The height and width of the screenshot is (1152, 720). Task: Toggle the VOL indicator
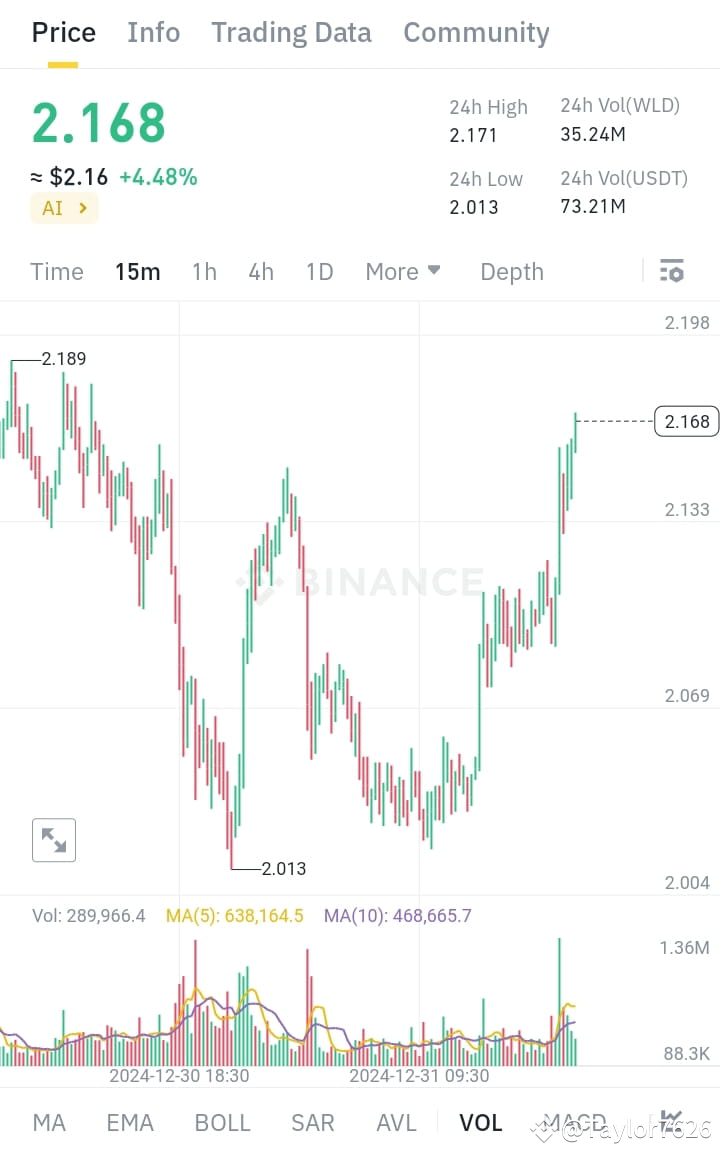point(480,1122)
